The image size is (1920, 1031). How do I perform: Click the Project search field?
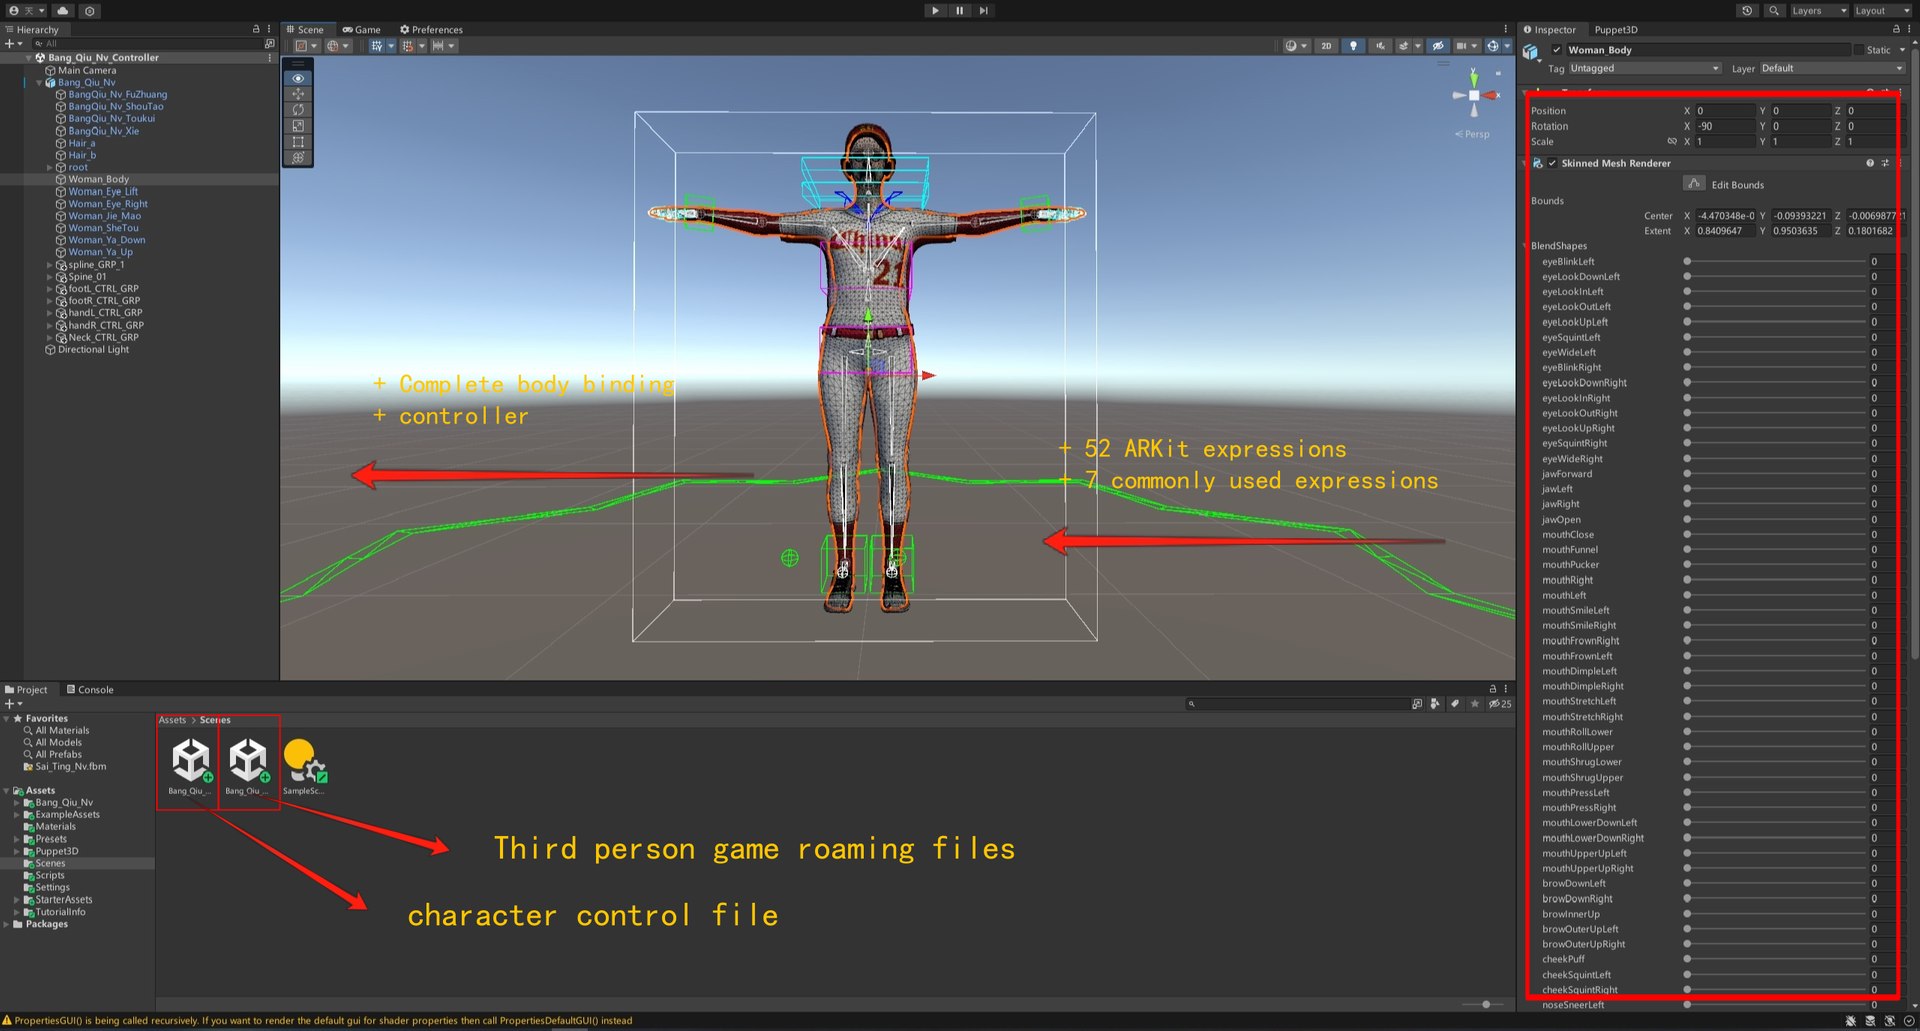[1297, 704]
